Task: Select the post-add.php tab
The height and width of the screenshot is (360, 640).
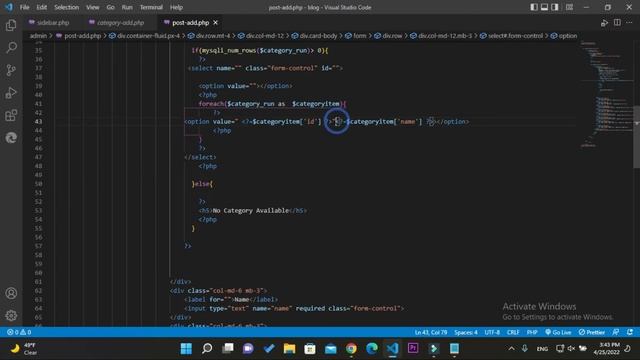Action: (x=190, y=23)
